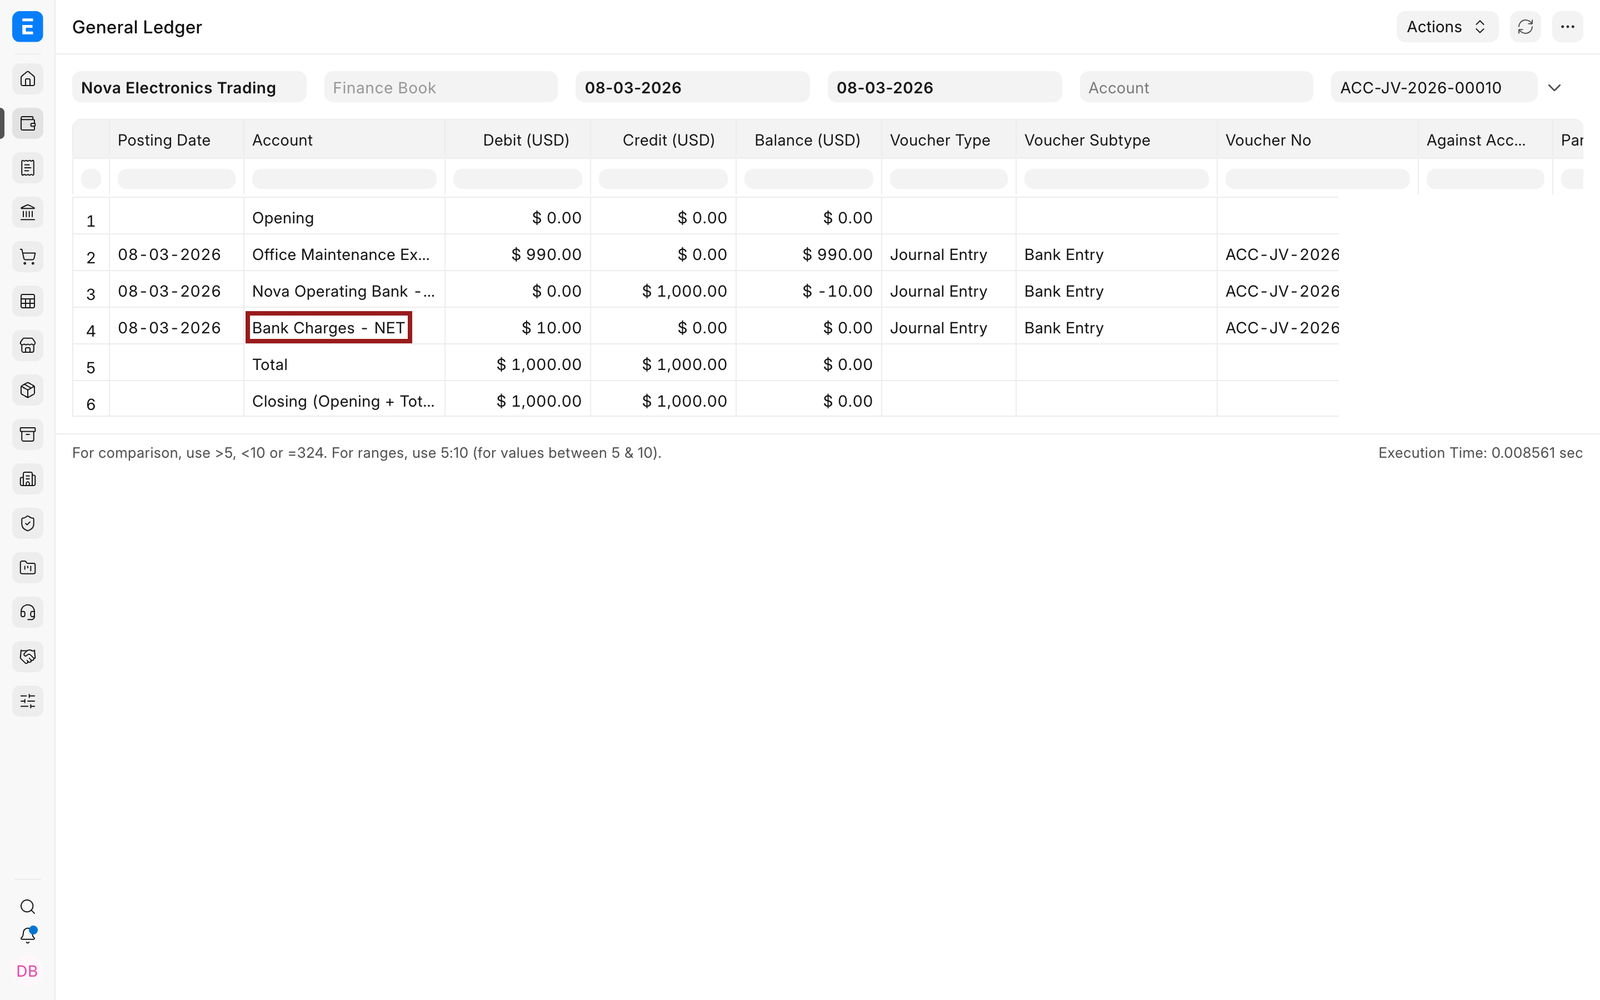
Task: Open notifications bell icon
Action: click(28, 936)
